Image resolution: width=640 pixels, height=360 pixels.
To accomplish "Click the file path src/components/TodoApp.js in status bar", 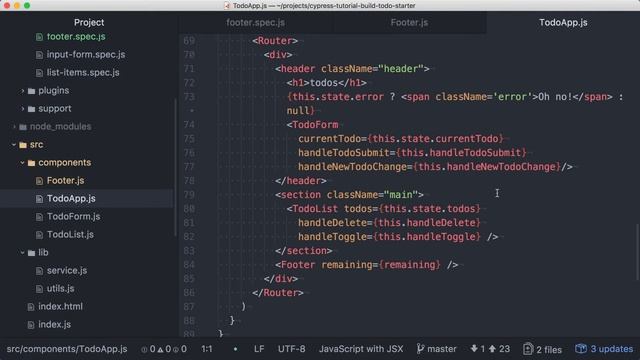I will pyautogui.click(x=67, y=349).
